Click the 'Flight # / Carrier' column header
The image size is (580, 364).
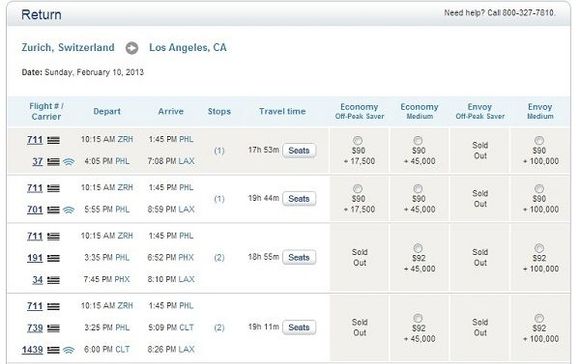[46, 111]
